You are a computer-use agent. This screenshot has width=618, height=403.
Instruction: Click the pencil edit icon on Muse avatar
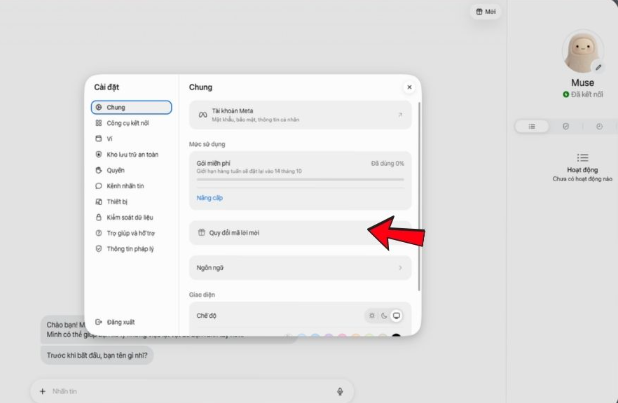click(598, 67)
